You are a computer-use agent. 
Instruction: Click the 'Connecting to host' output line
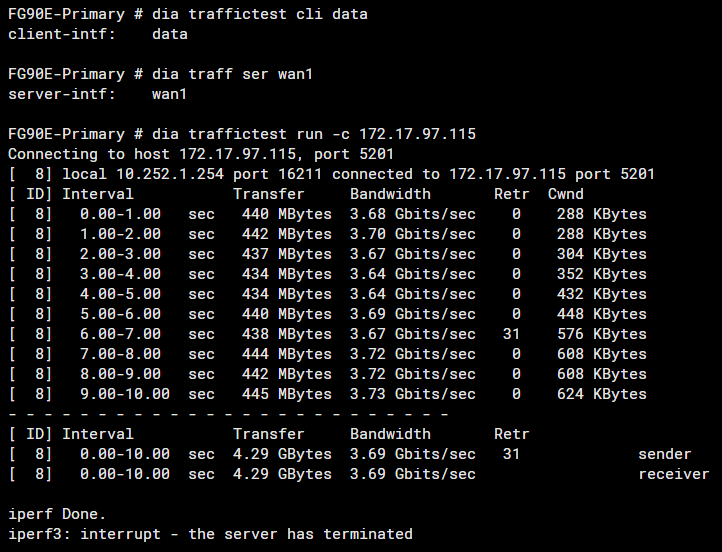90,154
